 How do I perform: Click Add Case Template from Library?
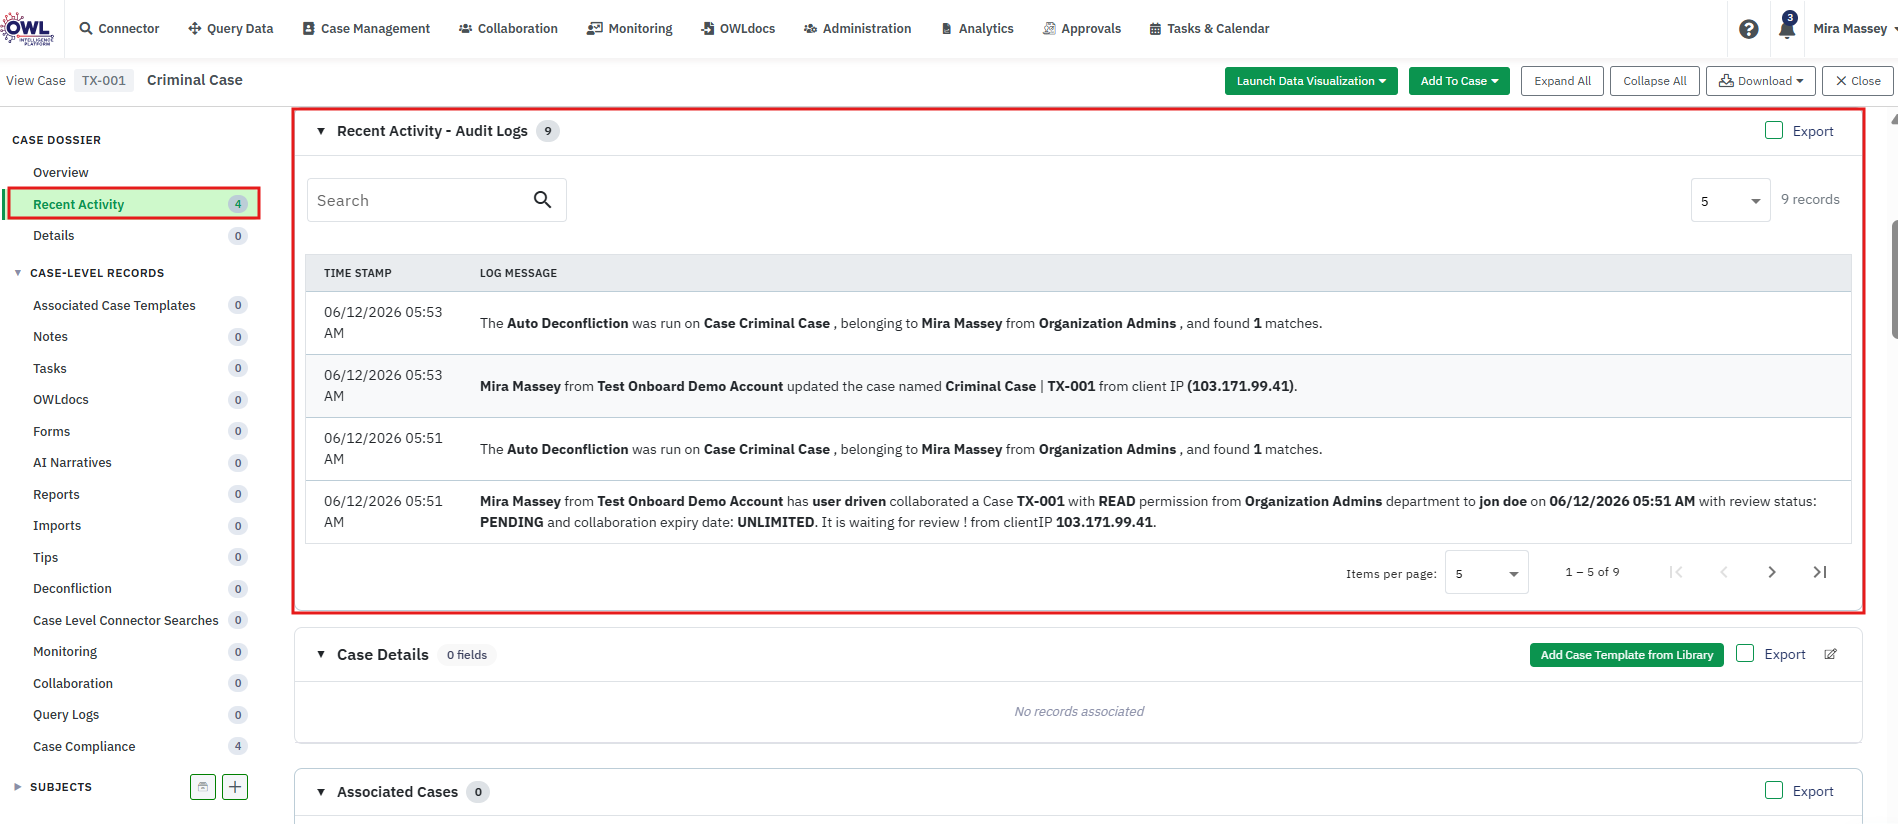pos(1627,655)
